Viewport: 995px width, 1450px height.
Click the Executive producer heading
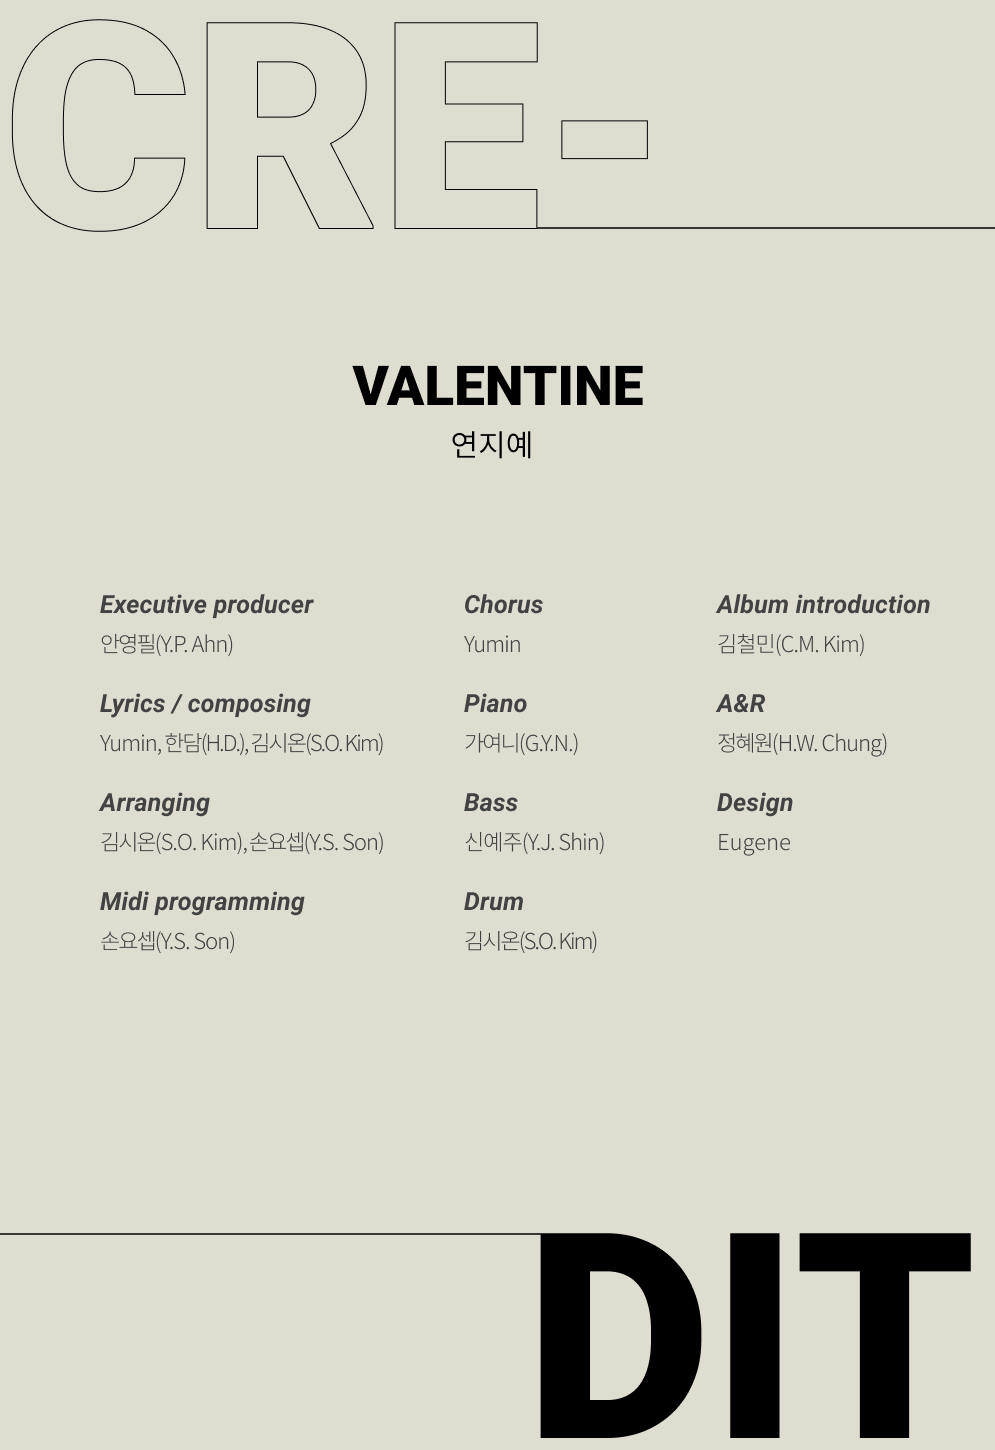click(x=206, y=605)
